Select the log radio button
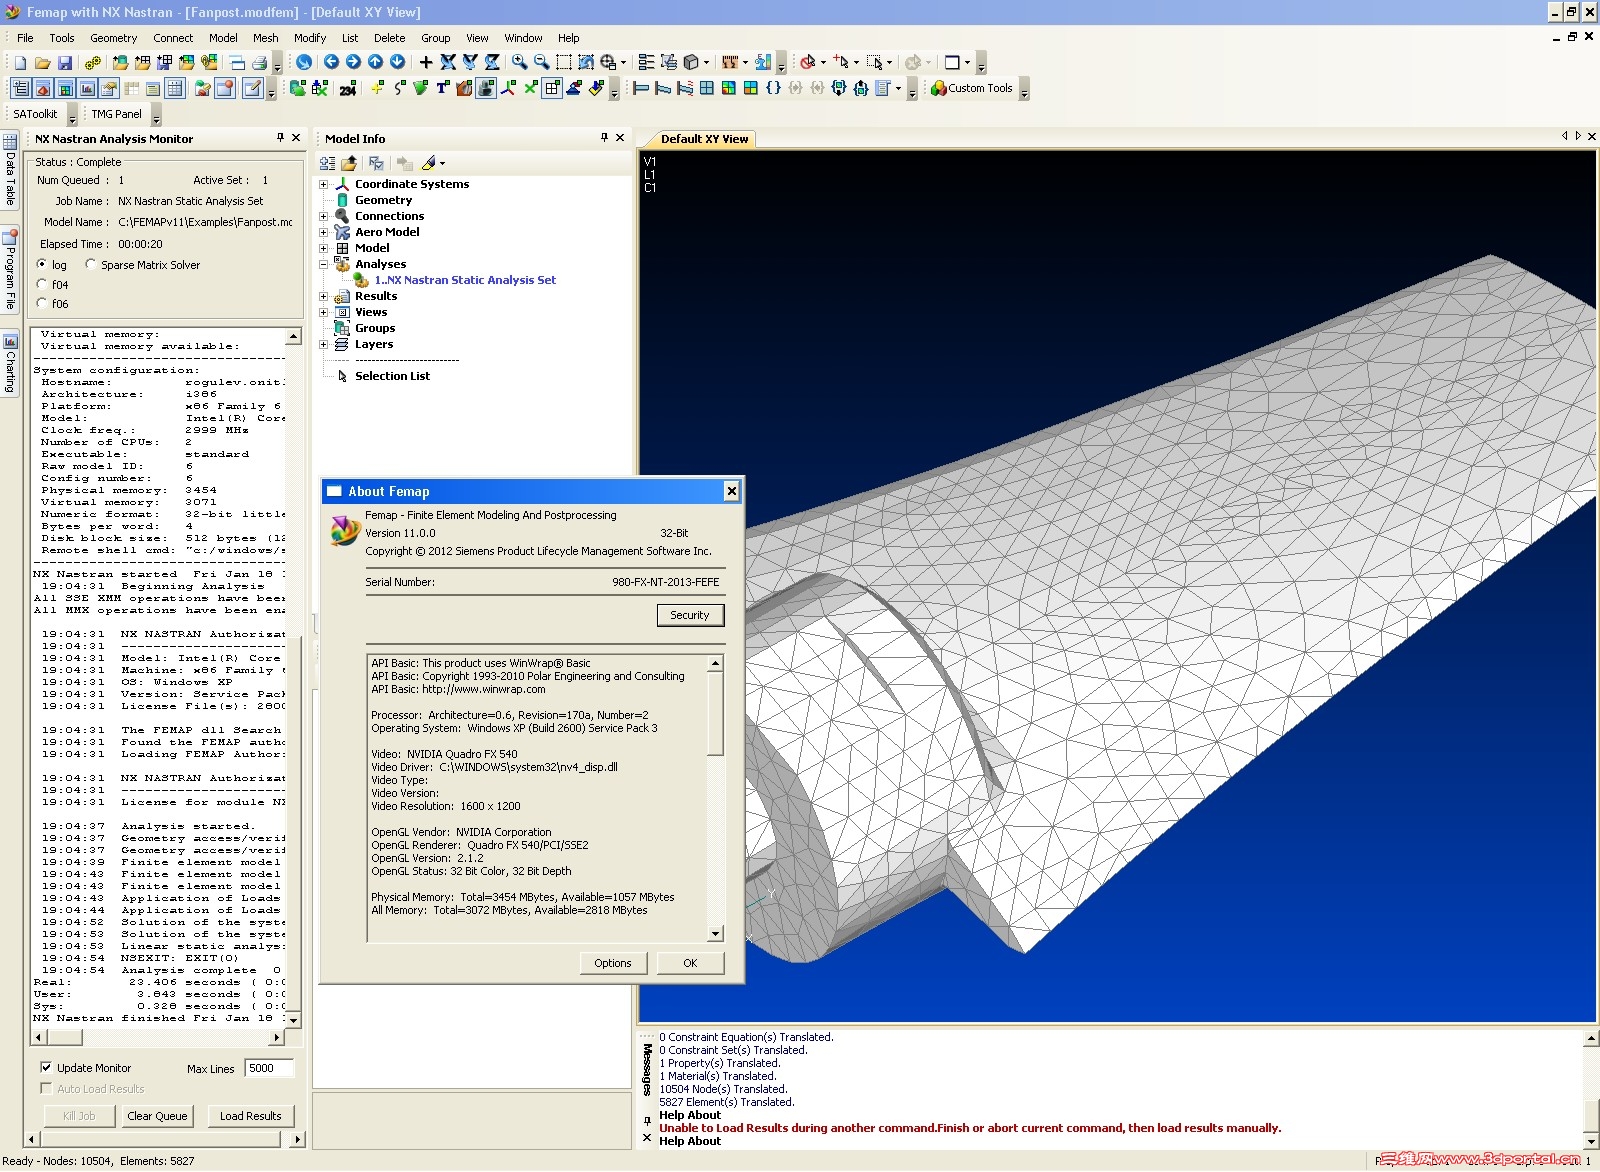The image size is (1600, 1172). [42, 264]
